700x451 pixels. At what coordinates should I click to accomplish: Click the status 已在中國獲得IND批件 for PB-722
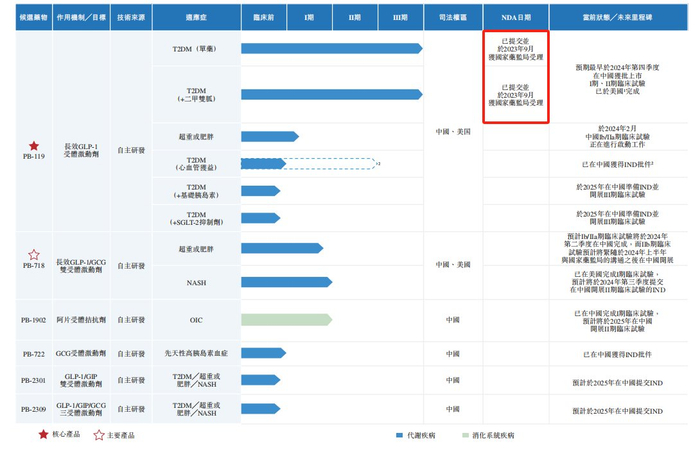[617, 355]
